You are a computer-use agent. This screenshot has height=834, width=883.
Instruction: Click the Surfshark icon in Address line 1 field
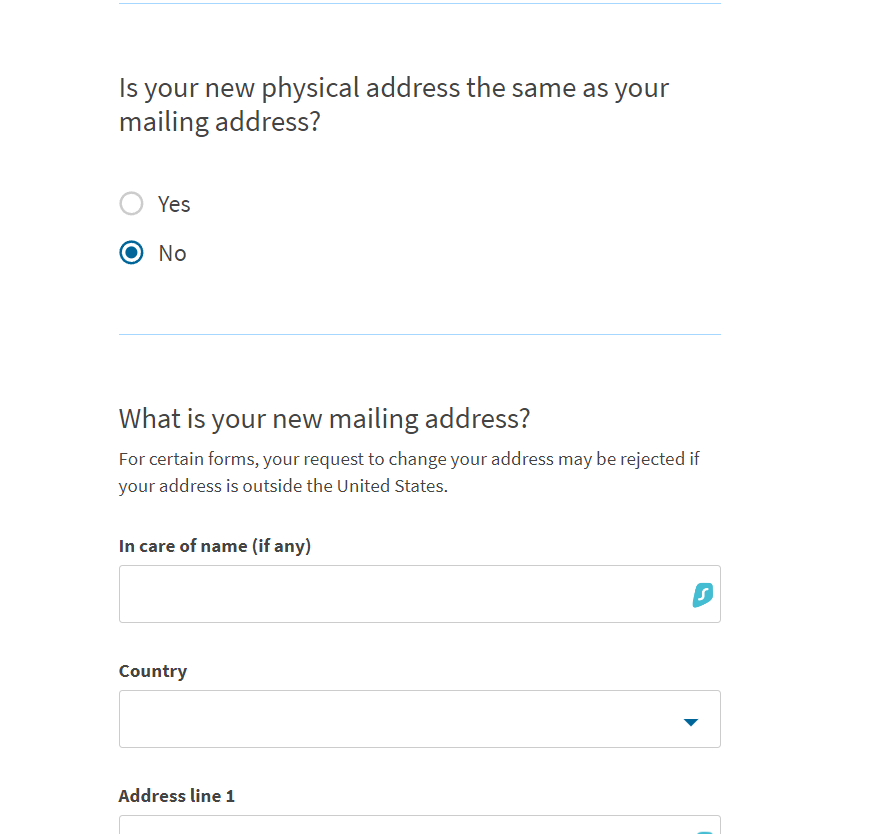[x=704, y=832]
